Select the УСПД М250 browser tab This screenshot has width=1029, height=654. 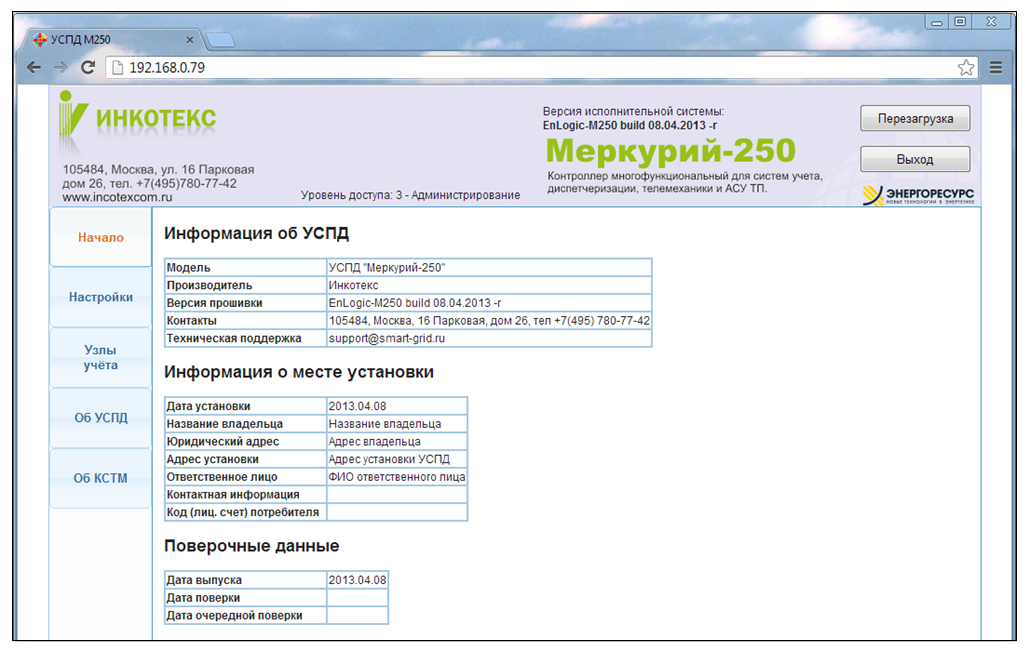pos(112,40)
